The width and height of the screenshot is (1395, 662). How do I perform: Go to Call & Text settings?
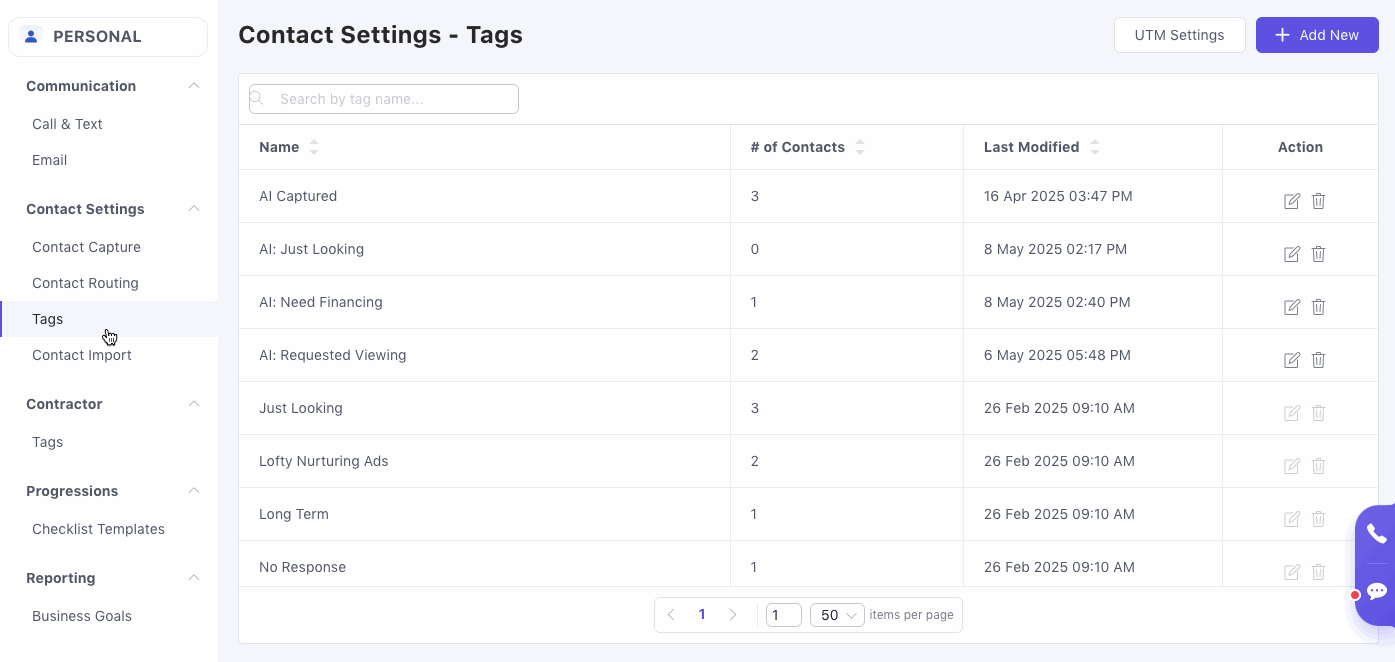[x=67, y=124]
